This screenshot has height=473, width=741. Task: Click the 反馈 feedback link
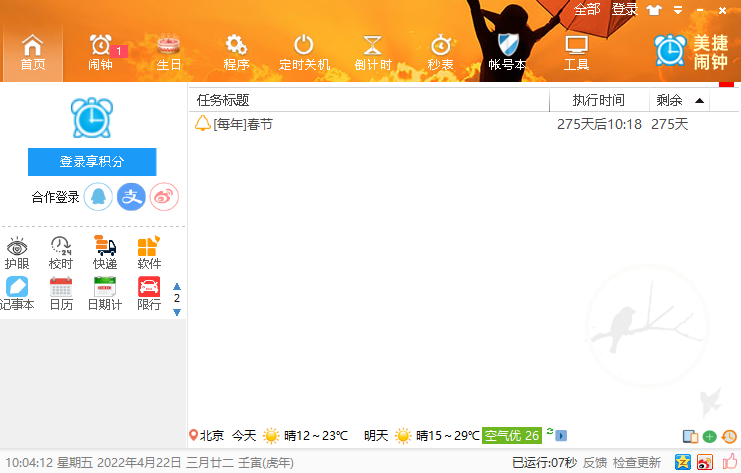[595, 463]
